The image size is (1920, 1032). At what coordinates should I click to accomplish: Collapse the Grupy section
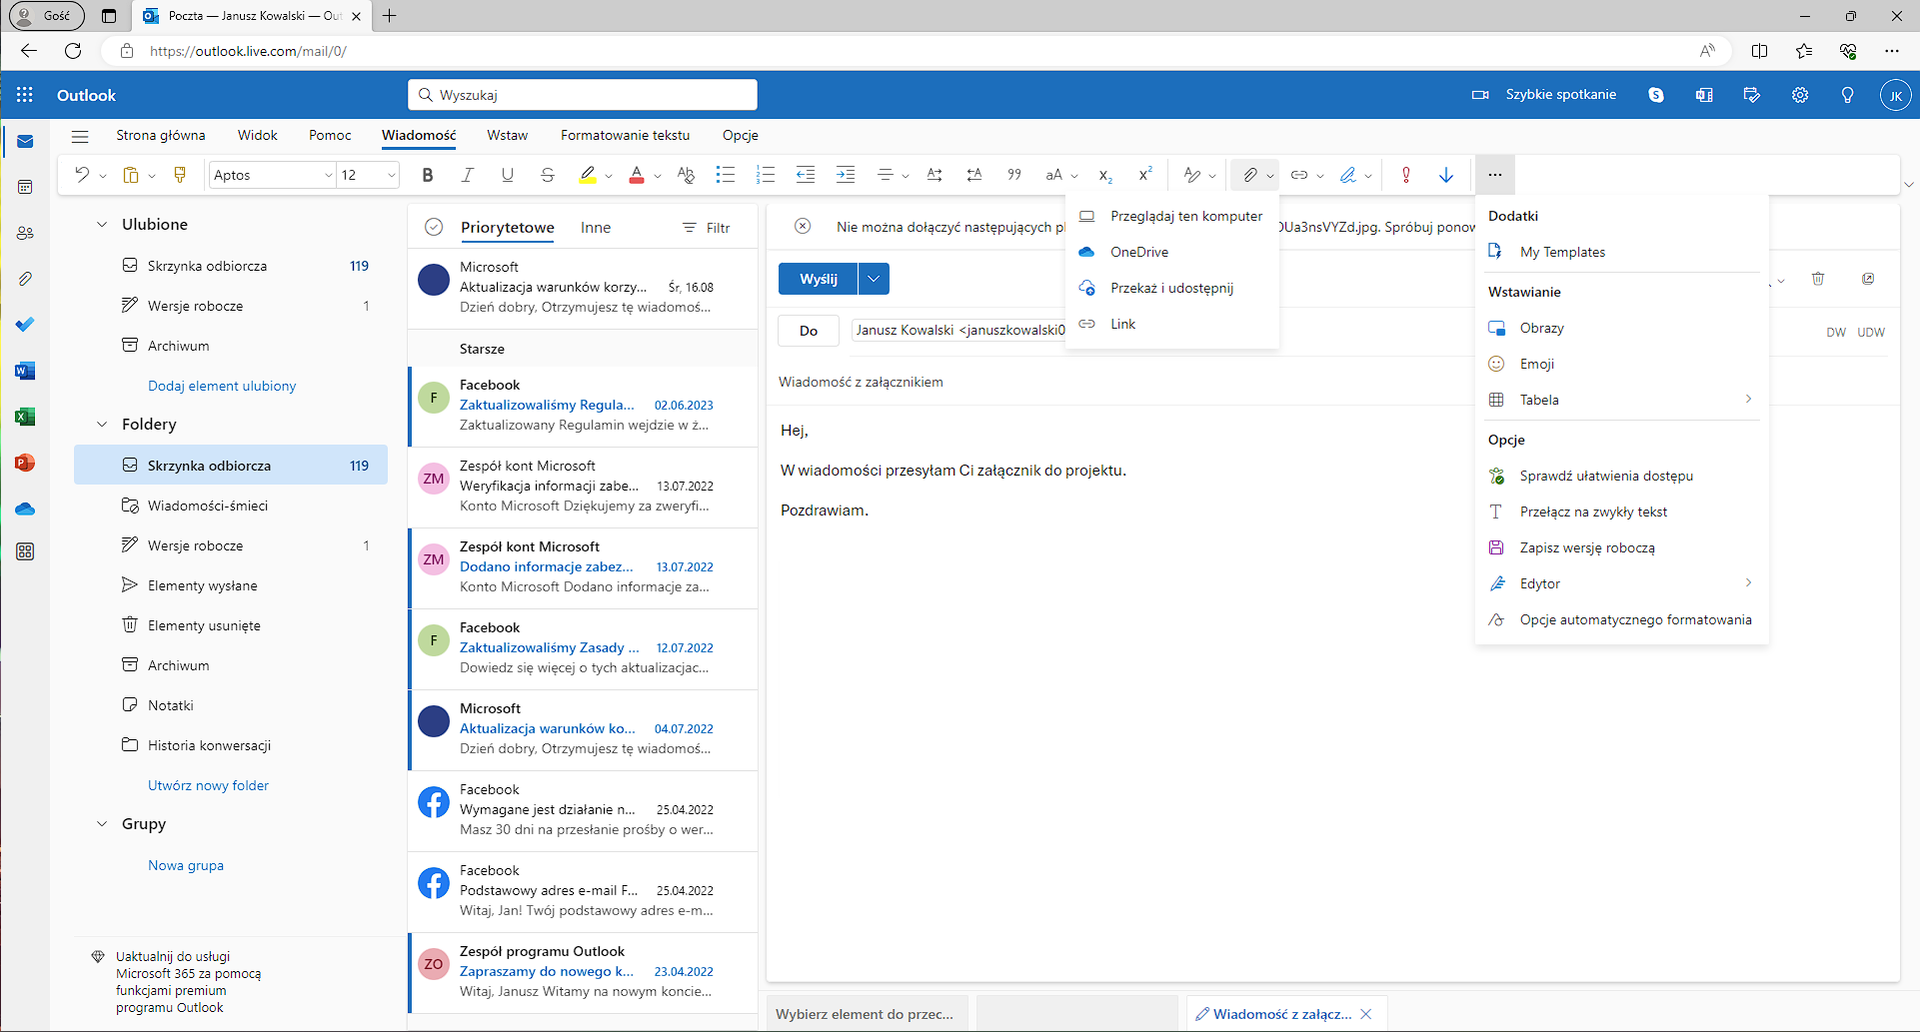(x=102, y=824)
